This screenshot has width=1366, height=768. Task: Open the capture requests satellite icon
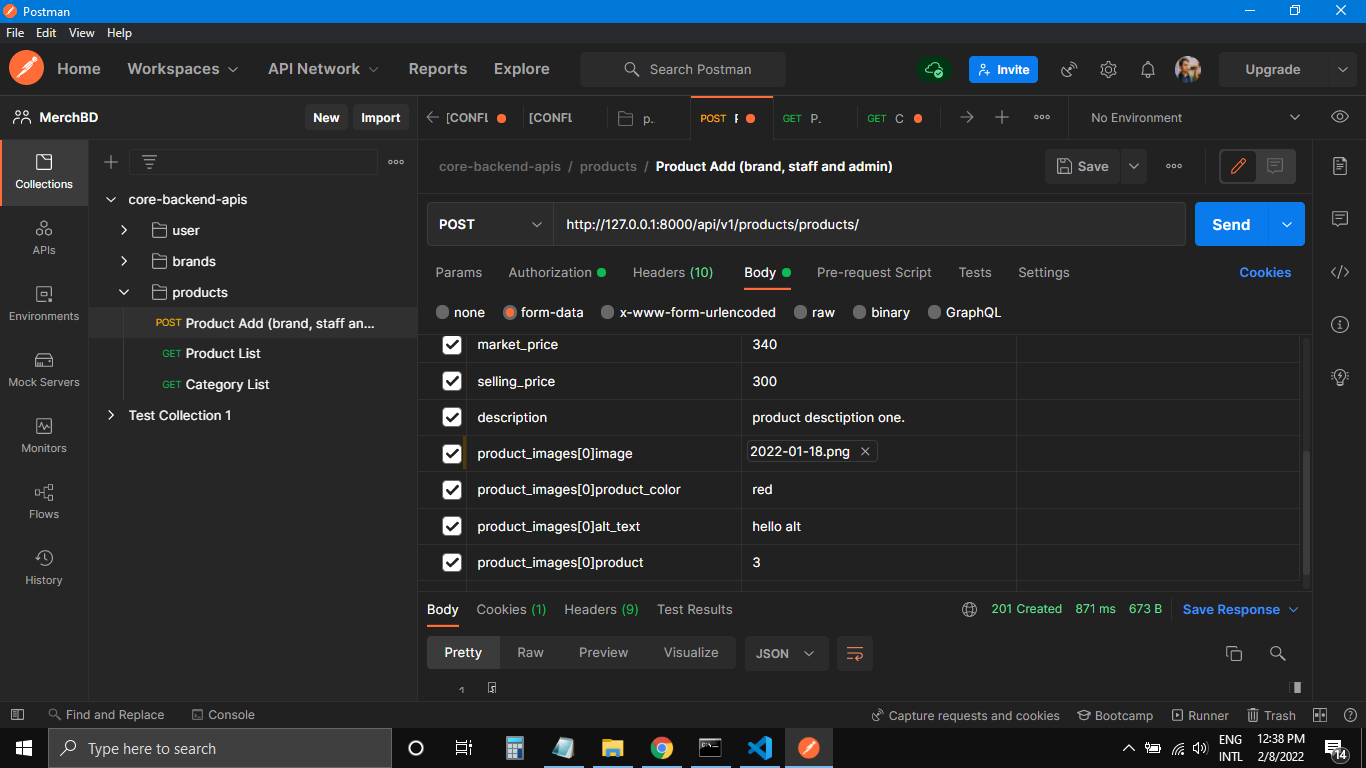point(1069,69)
